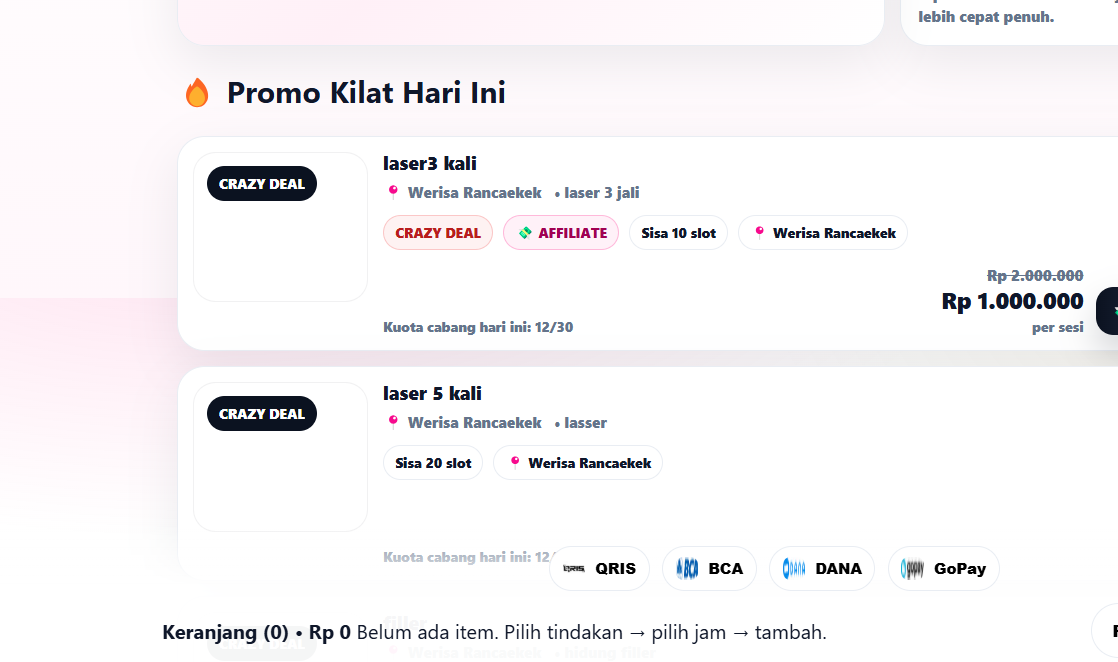Click the QRIS logo icon
Image resolution: width=1118 pixels, height=662 pixels.
tap(574, 569)
